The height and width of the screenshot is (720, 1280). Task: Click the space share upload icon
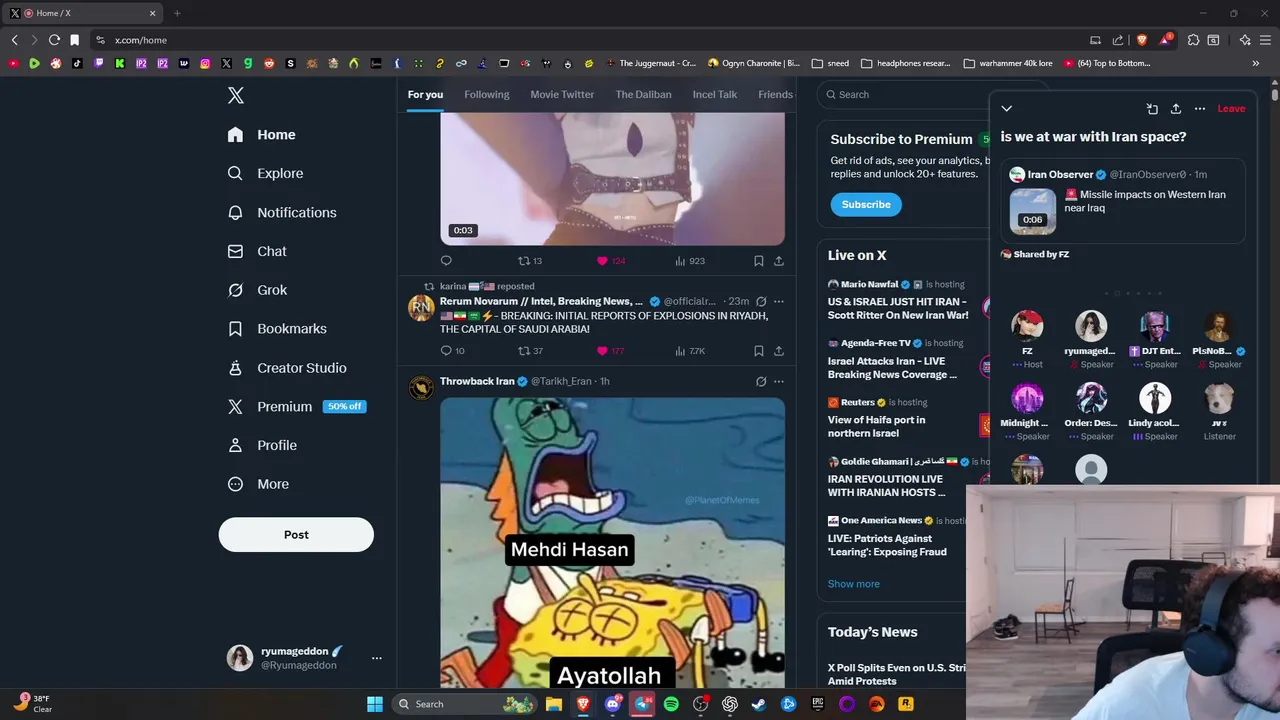click(x=1176, y=108)
